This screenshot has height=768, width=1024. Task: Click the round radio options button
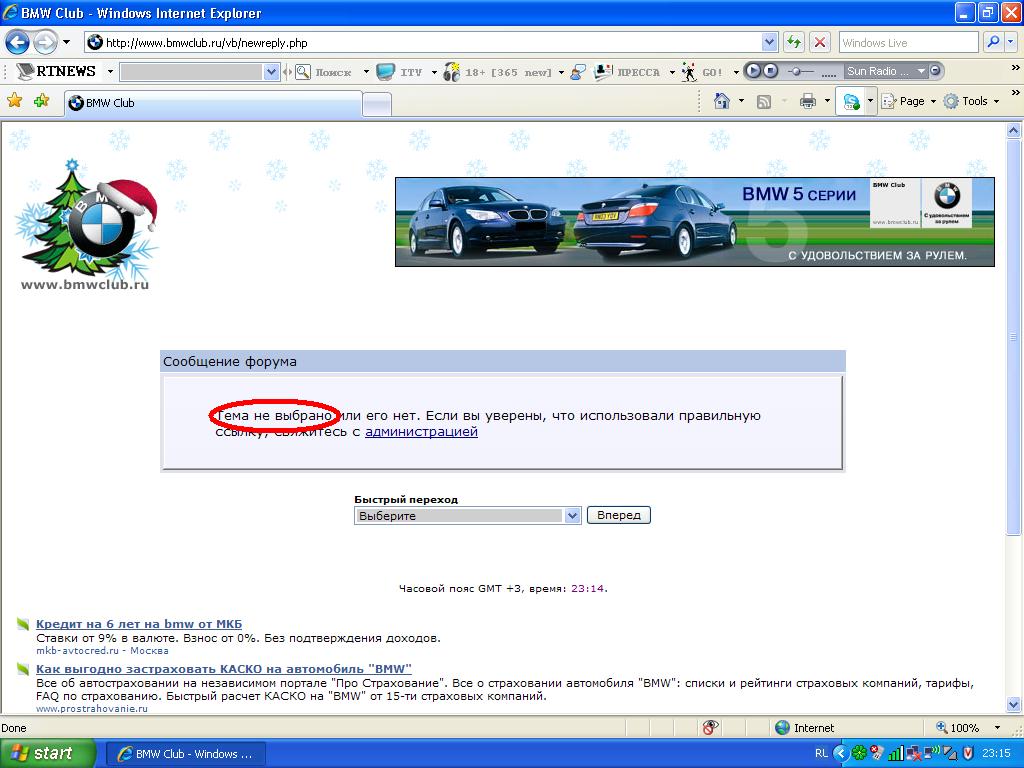[x=935, y=71]
